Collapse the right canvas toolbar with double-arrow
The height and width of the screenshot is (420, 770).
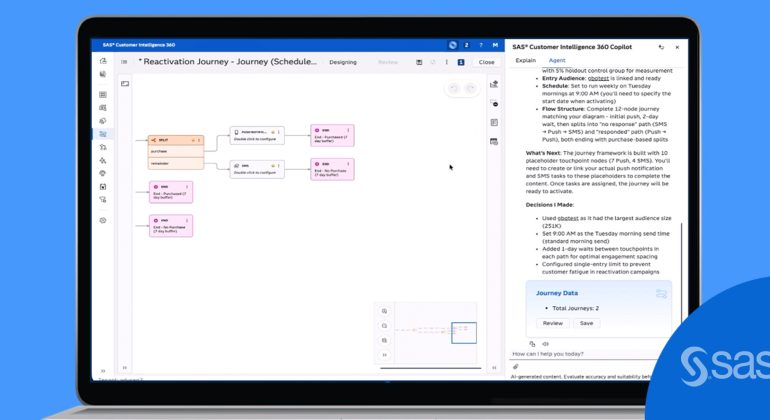pos(494,367)
